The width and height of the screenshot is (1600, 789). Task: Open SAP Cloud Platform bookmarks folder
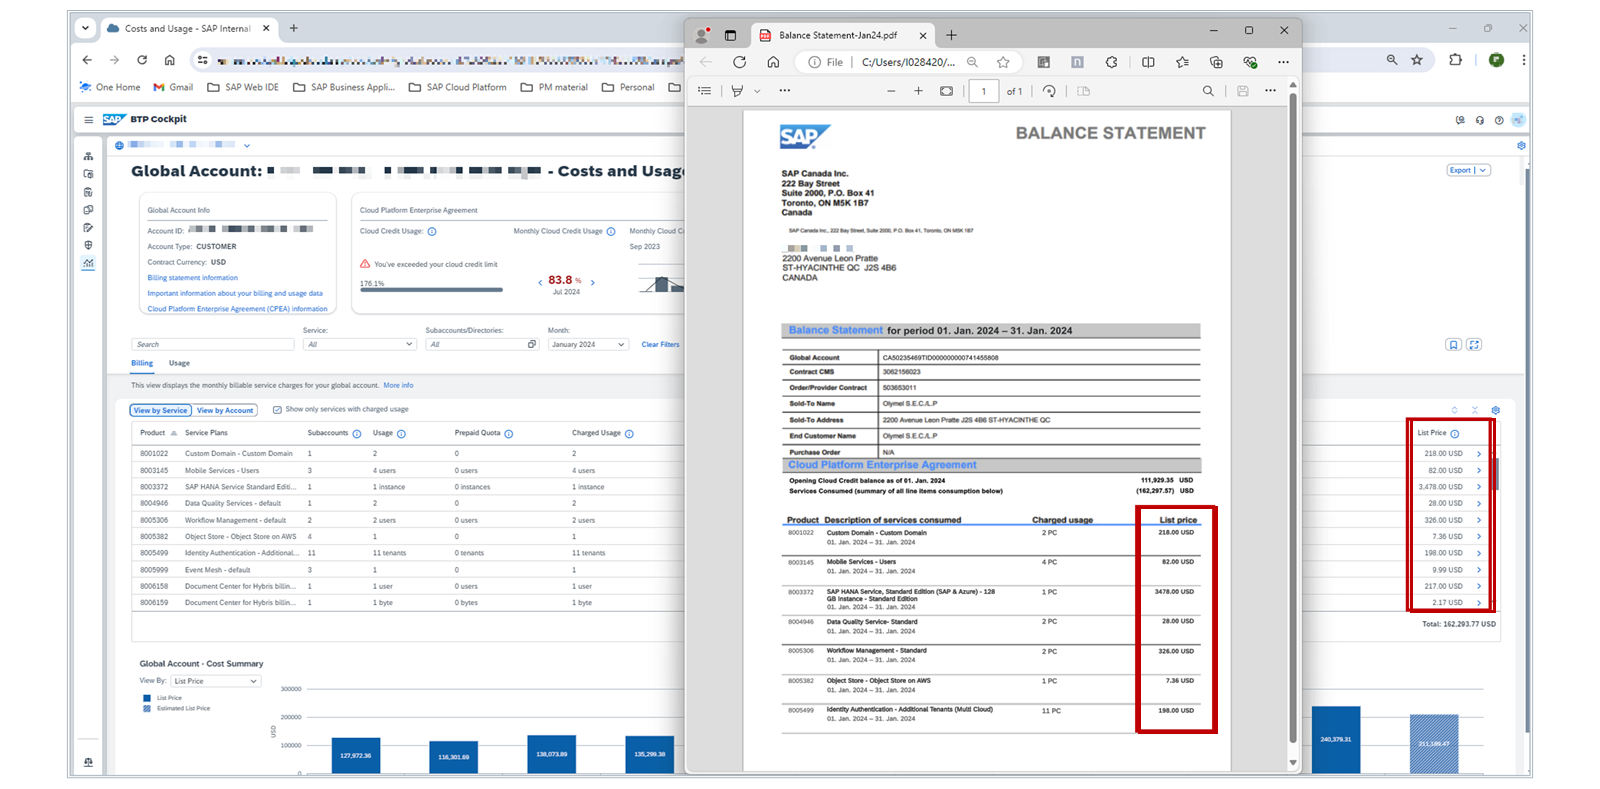(x=458, y=87)
